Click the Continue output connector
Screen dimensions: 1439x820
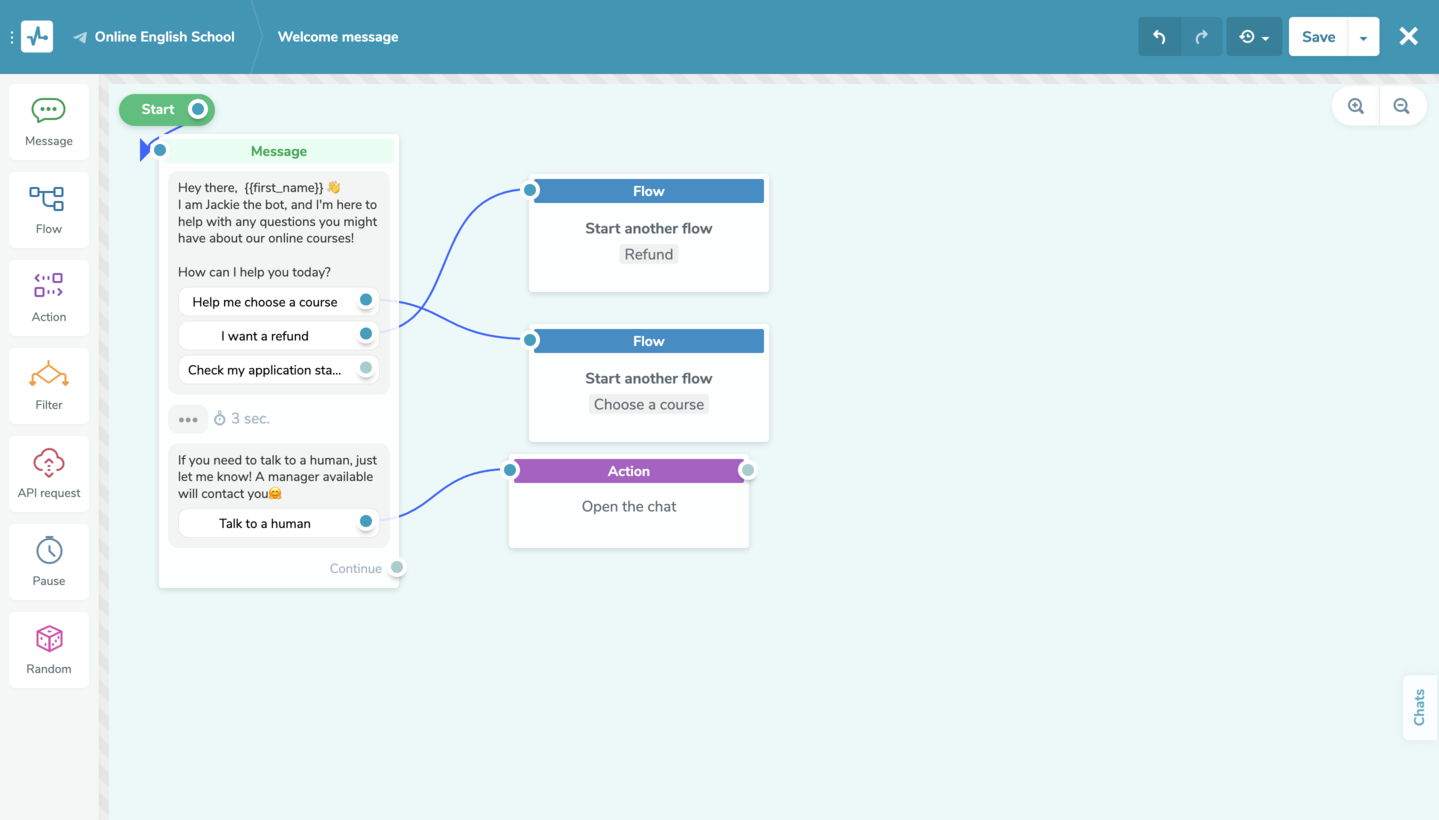(397, 568)
